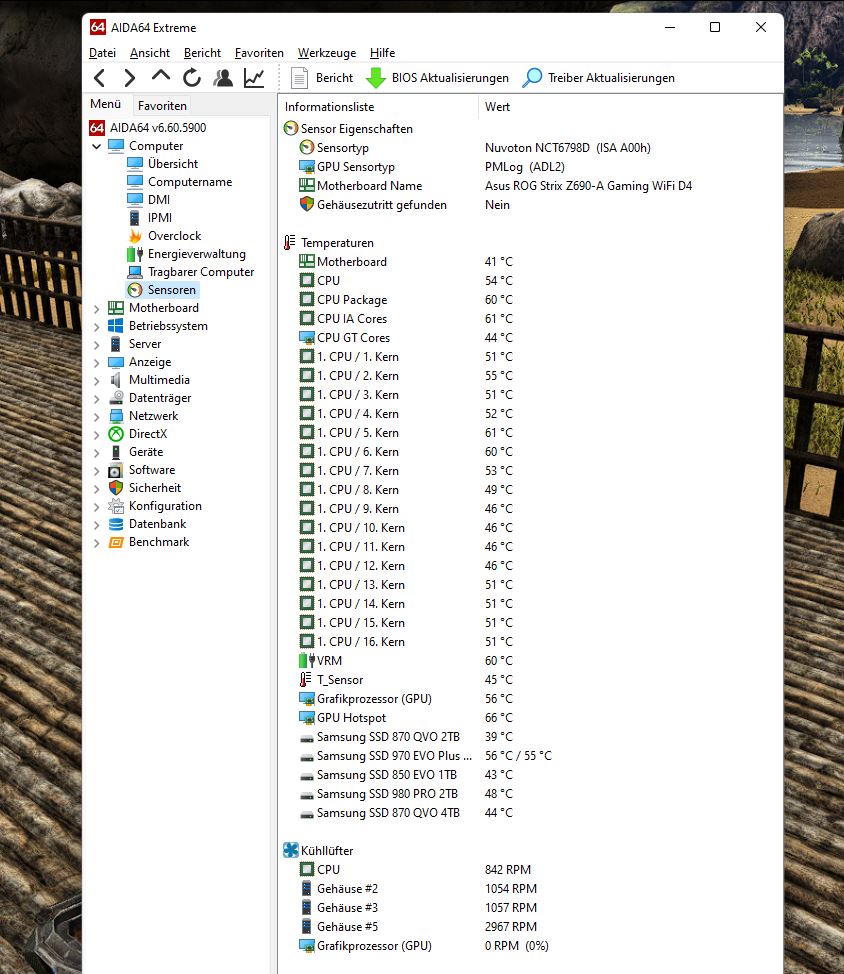Select the AIDA64 v6.60.5900 root item
Viewport: 844px width, 974px height.
pyautogui.click(x=148, y=127)
